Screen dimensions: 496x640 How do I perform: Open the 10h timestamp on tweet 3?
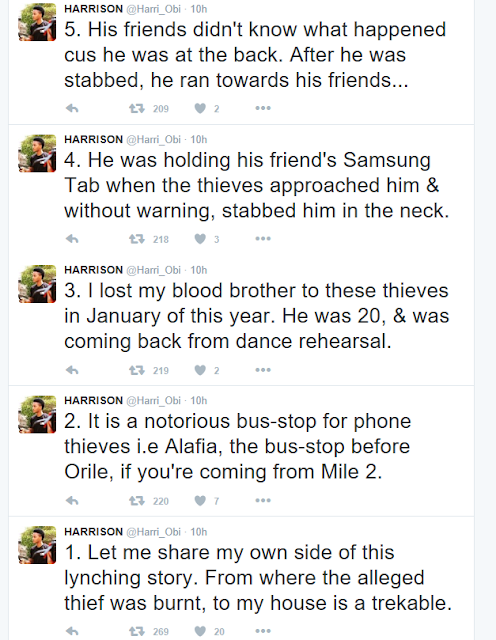pyautogui.click(x=199, y=270)
